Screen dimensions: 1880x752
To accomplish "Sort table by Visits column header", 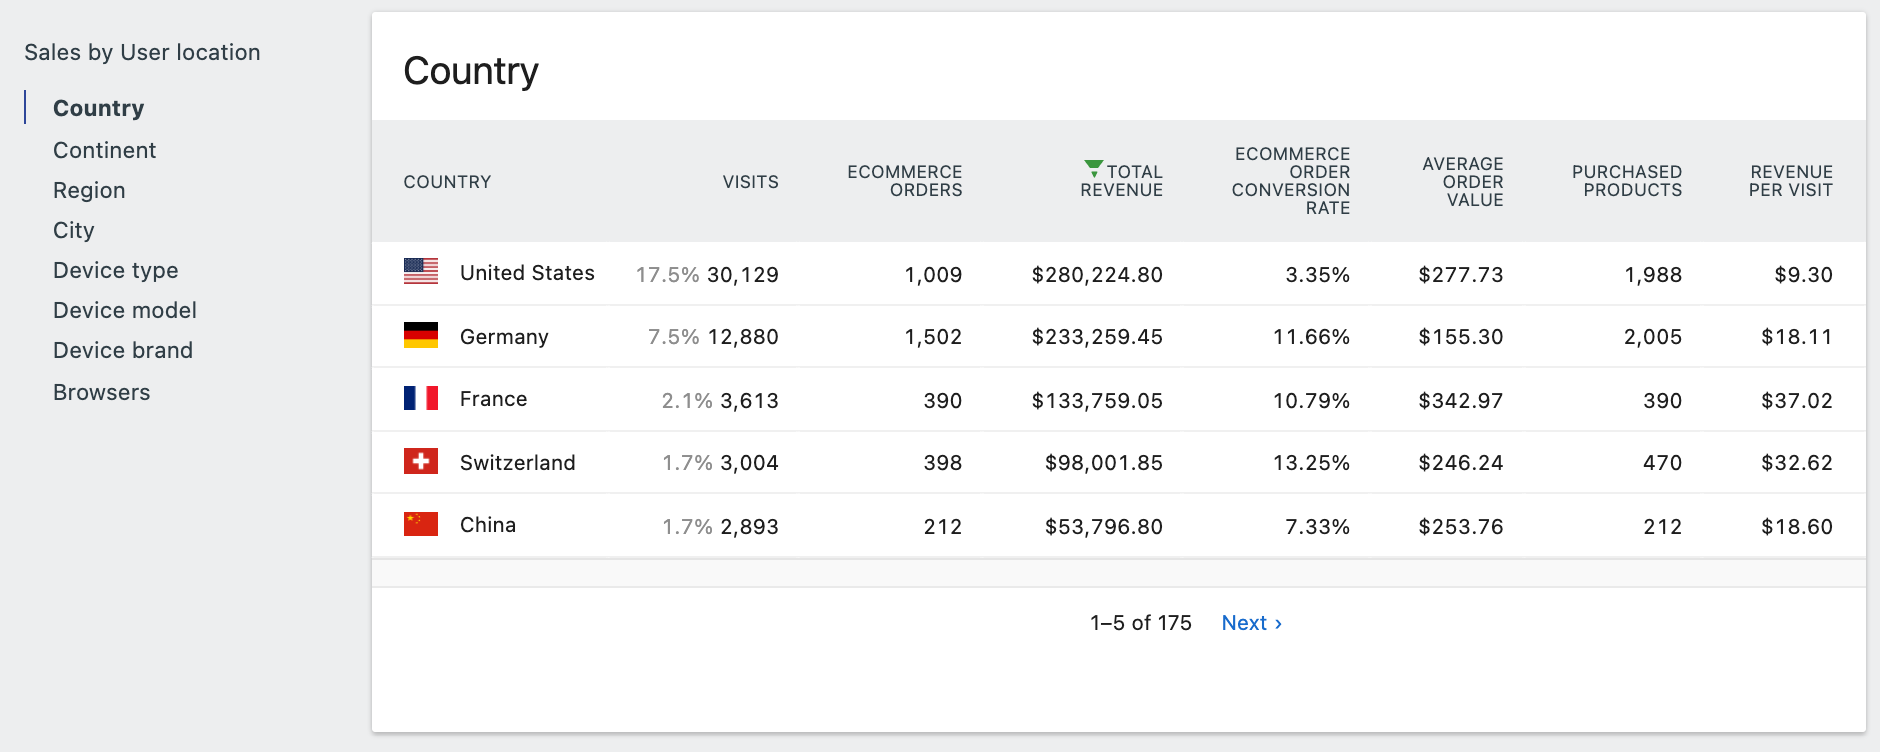I will coord(750,182).
